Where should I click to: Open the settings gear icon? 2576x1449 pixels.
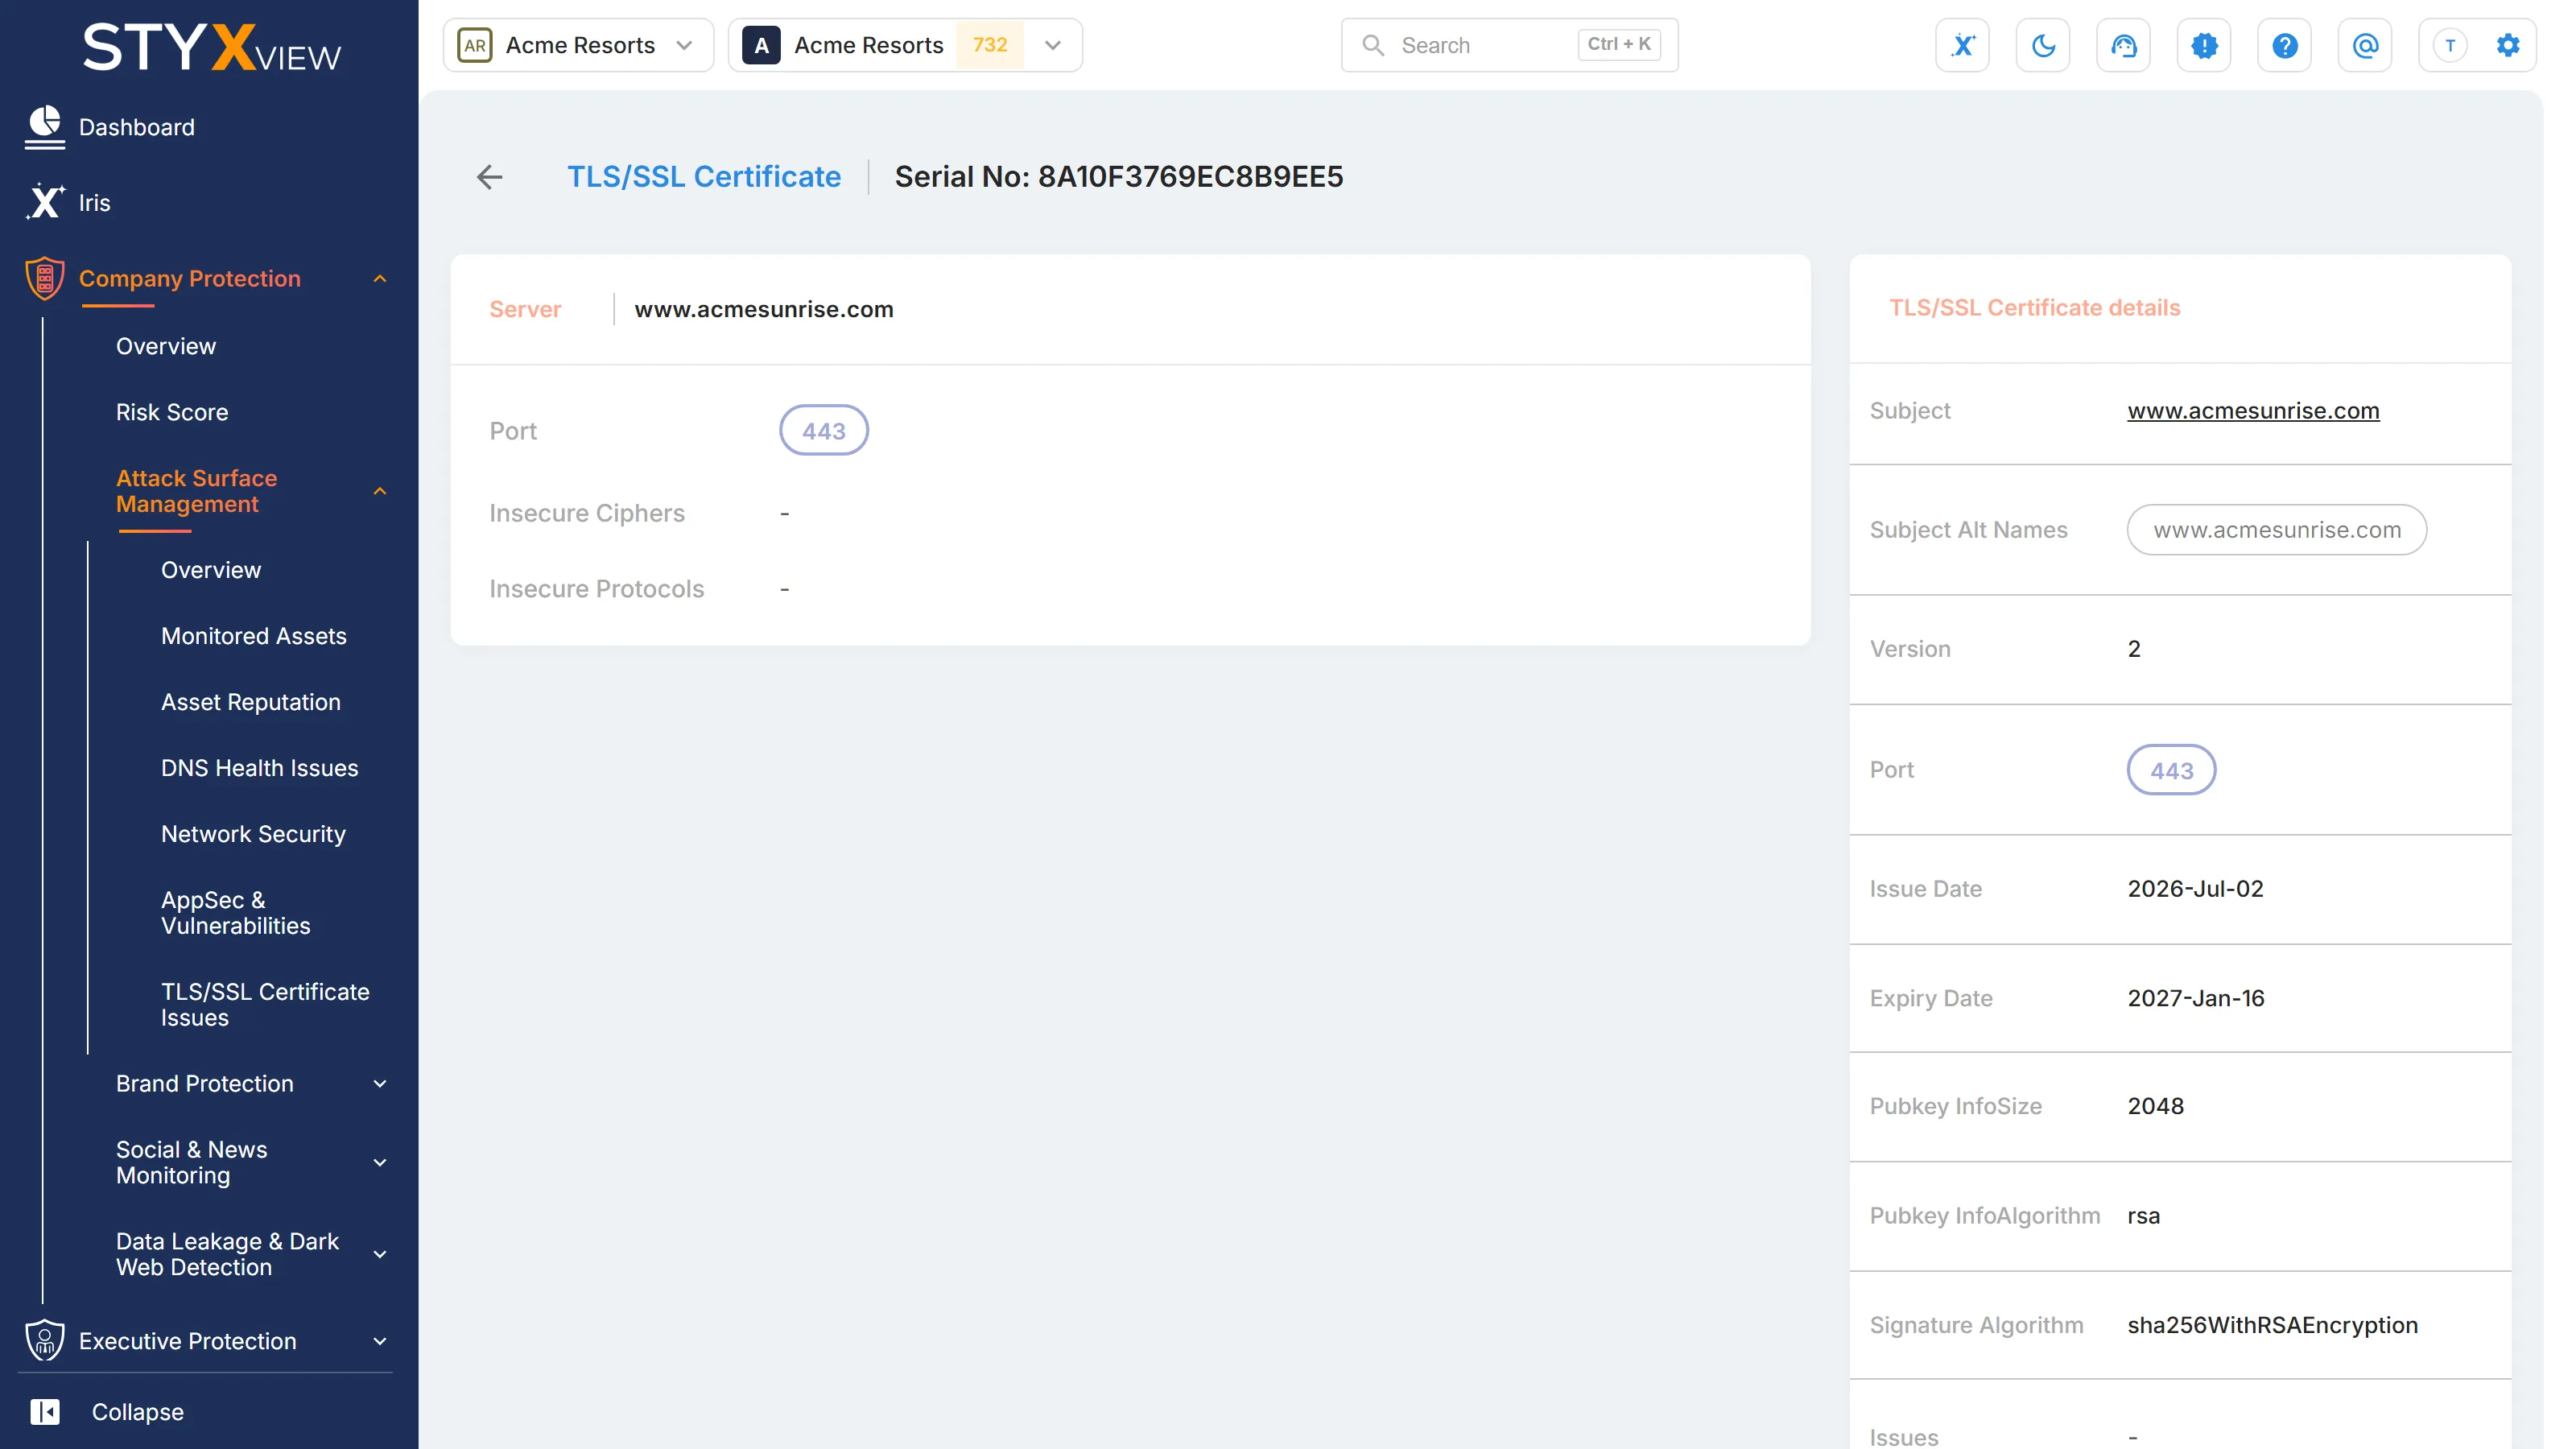pos(2508,45)
